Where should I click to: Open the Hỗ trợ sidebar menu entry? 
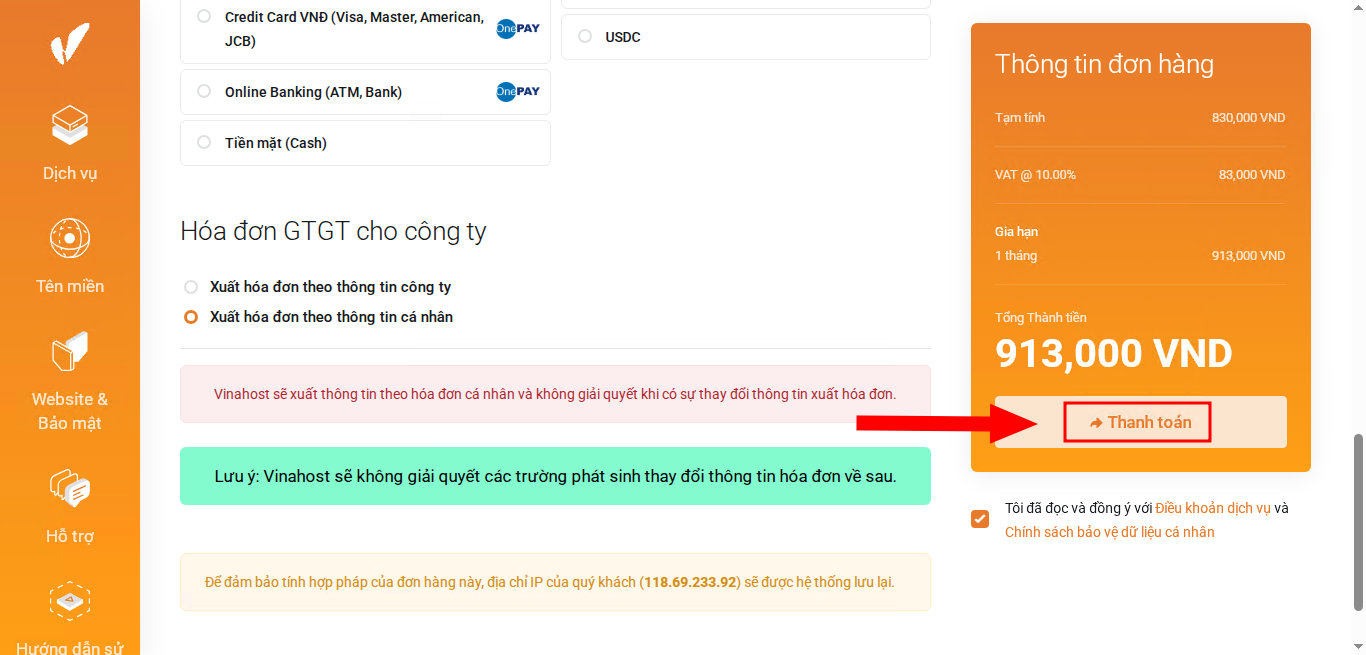click(69, 535)
